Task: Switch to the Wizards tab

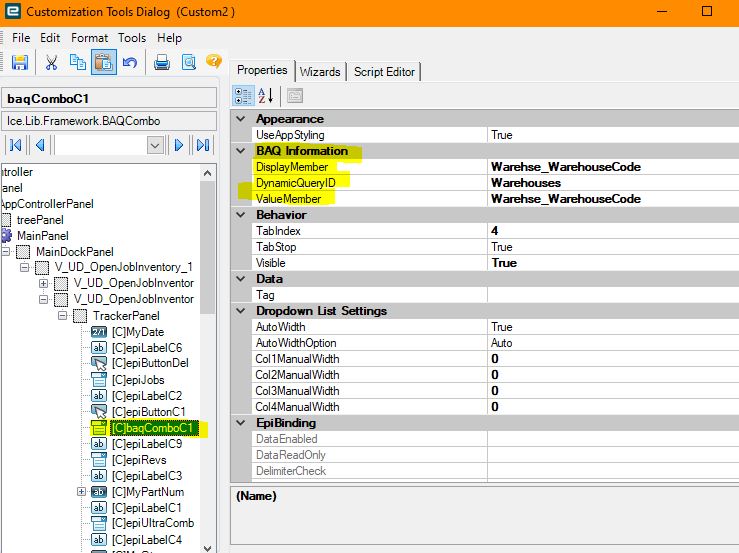Action: click(x=320, y=72)
